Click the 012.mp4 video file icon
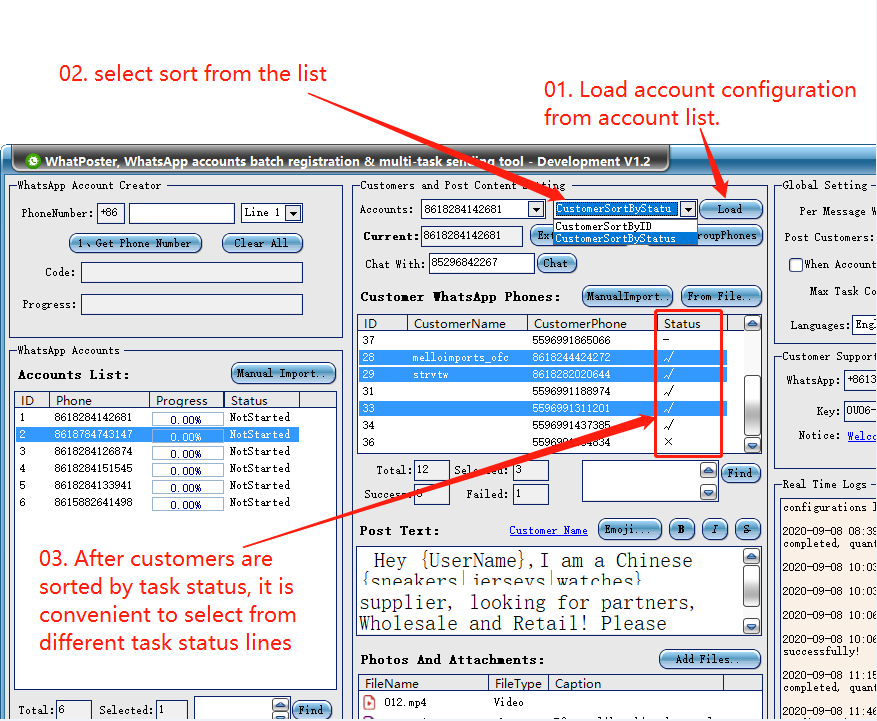The width and height of the screenshot is (877, 721). [369, 702]
